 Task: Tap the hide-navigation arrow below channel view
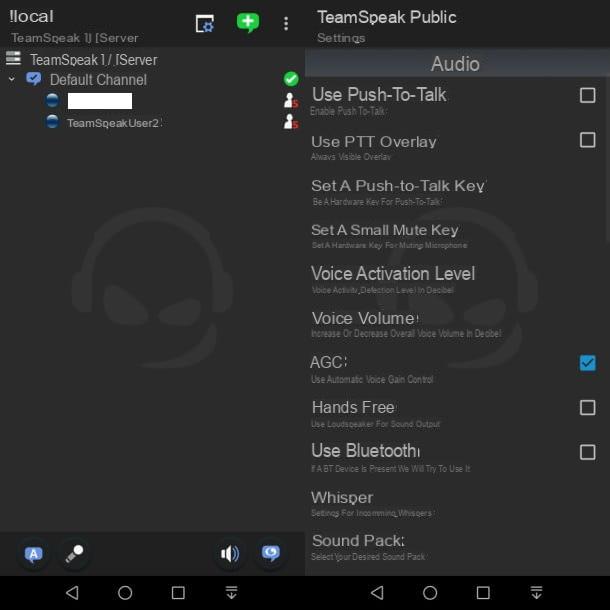(231, 592)
